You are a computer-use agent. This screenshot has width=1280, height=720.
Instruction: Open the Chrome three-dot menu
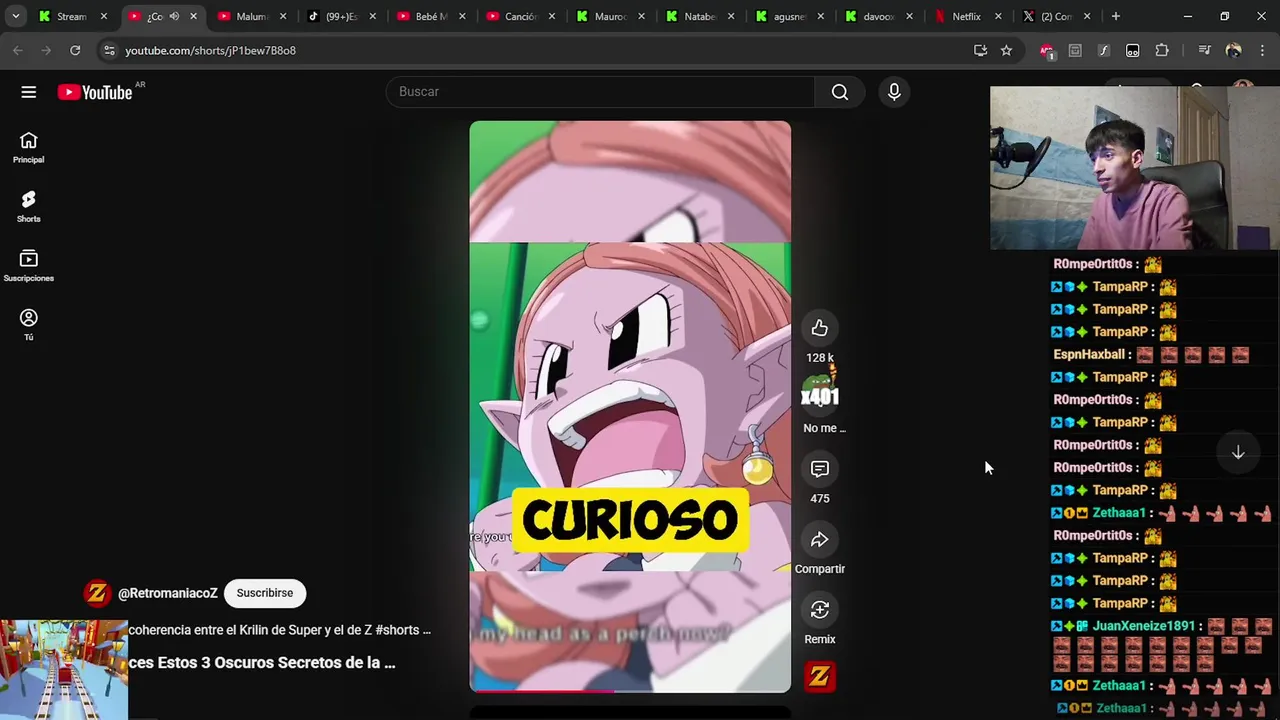pyautogui.click(x=1262, y=50)
